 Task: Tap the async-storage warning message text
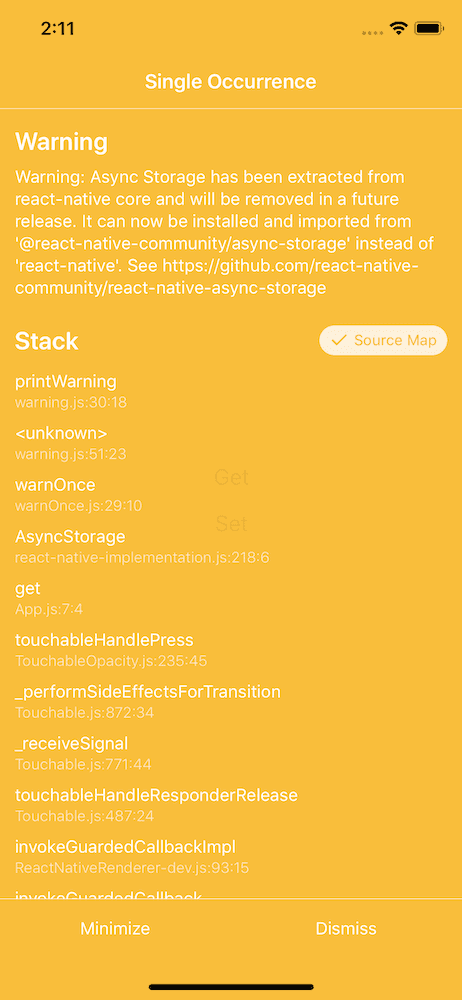225,232
